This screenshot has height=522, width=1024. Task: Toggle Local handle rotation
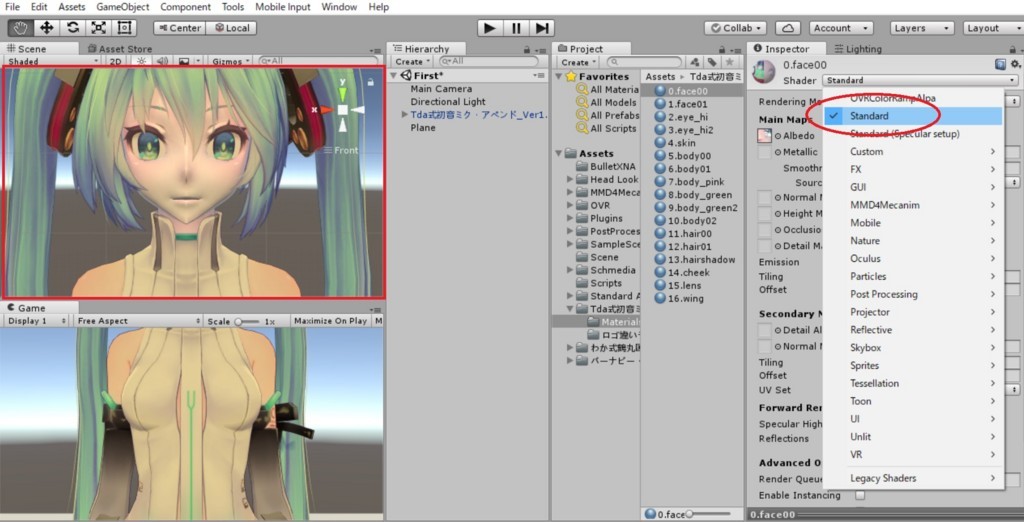231,28
